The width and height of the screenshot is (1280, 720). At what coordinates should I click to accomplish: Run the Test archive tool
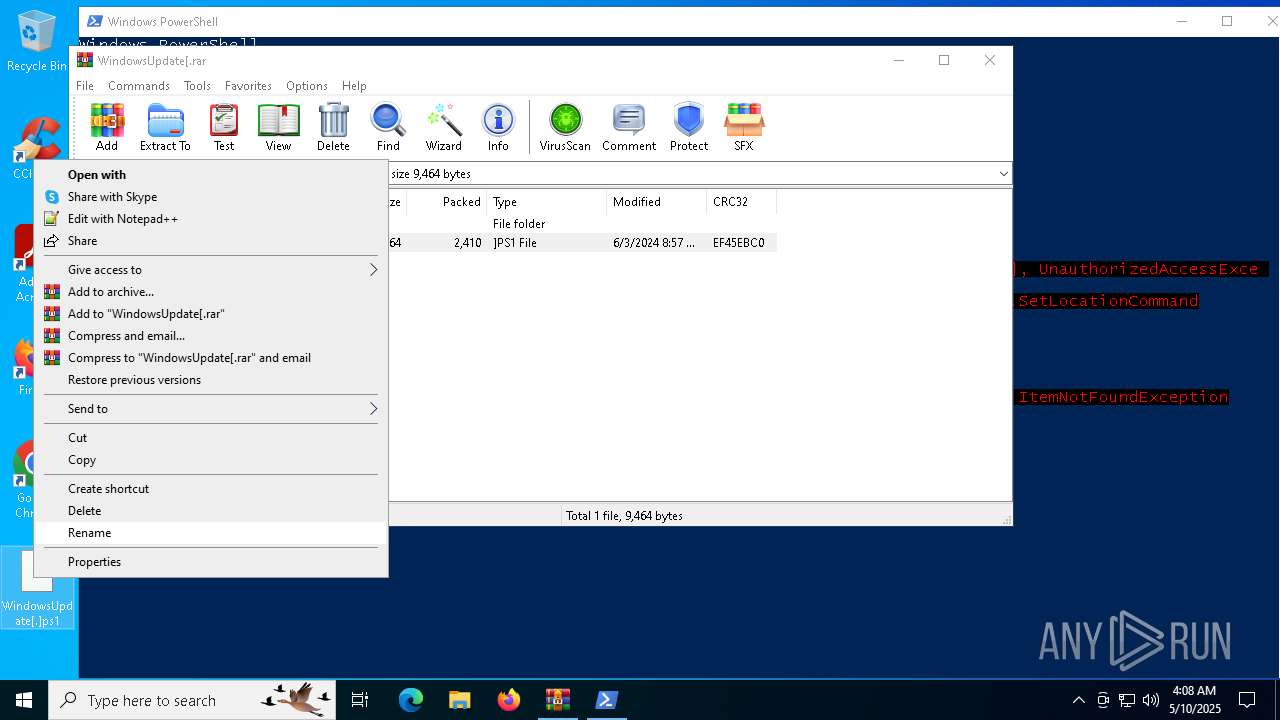[224, 127]
